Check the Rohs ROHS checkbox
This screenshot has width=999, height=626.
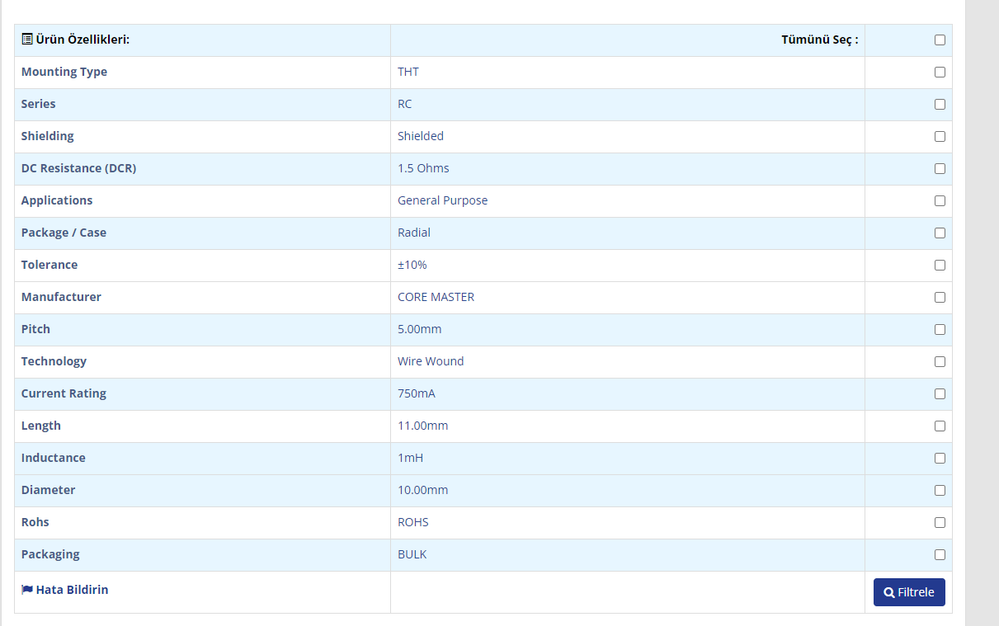[940, 522]
